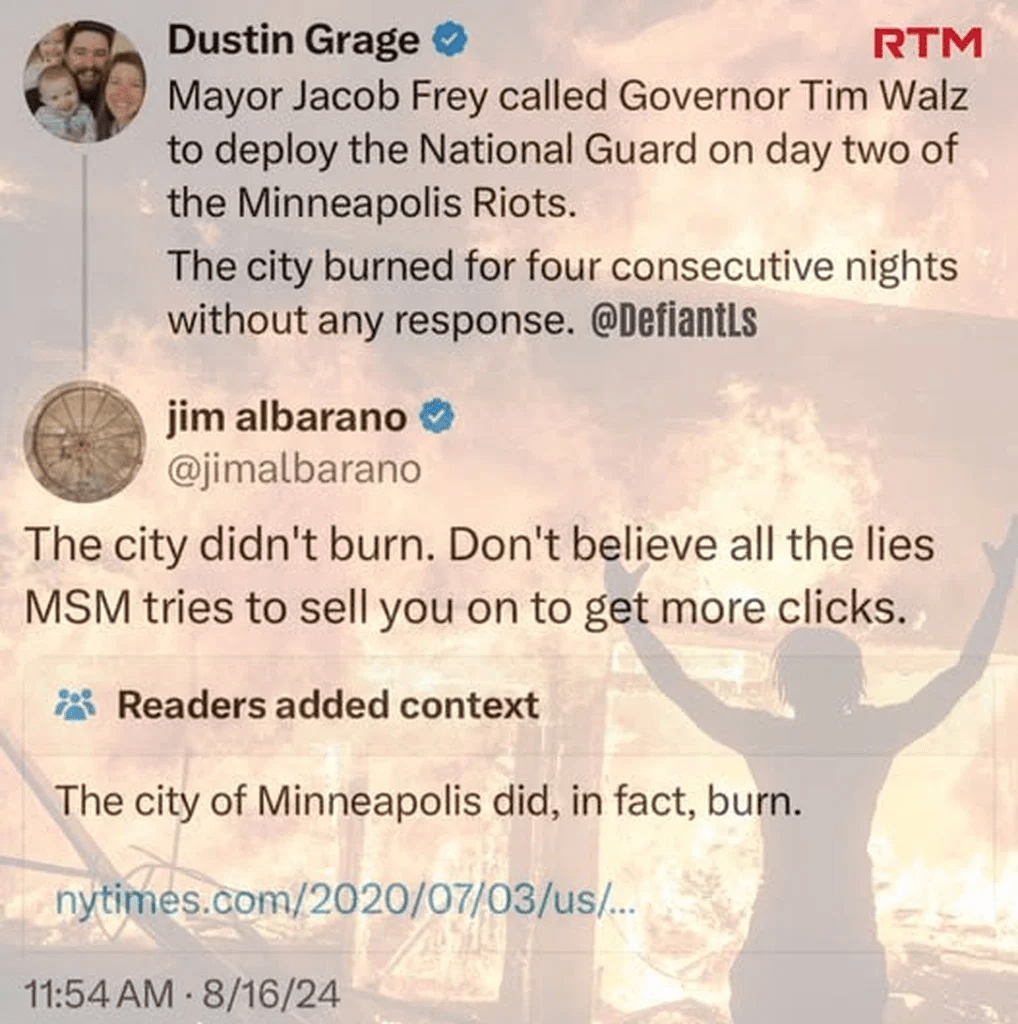
Task: Open the nytimes.com/2020/07/03/us link
Action: point(345,901)
